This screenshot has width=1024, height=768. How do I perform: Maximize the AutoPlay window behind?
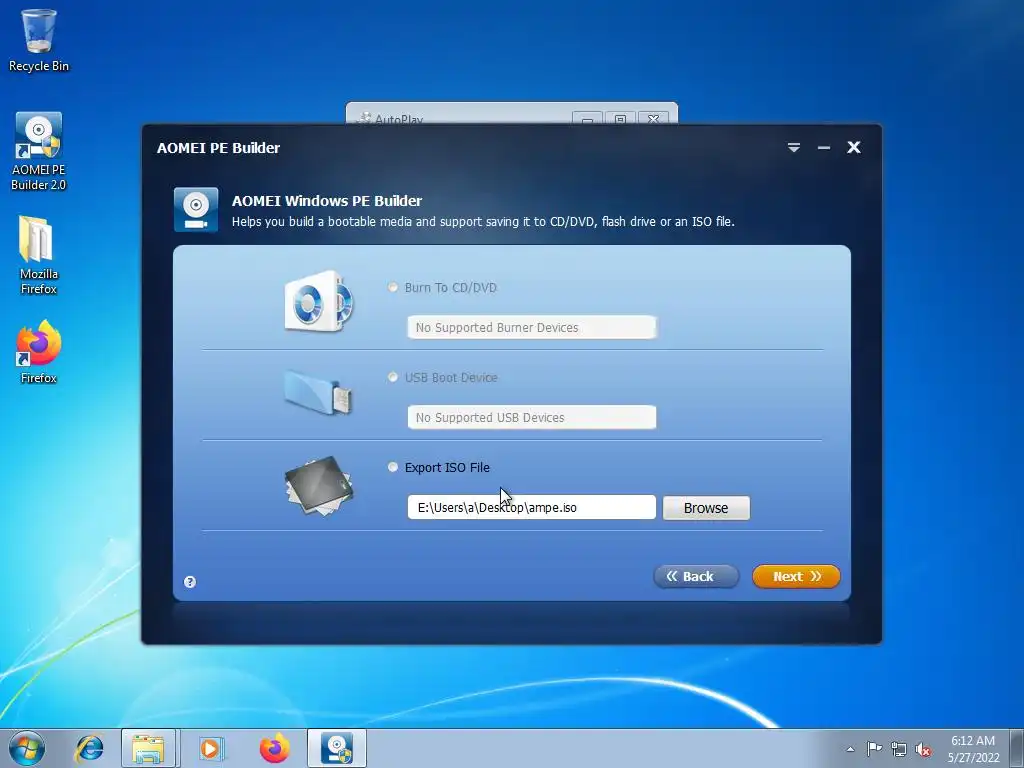click(620, 119)
